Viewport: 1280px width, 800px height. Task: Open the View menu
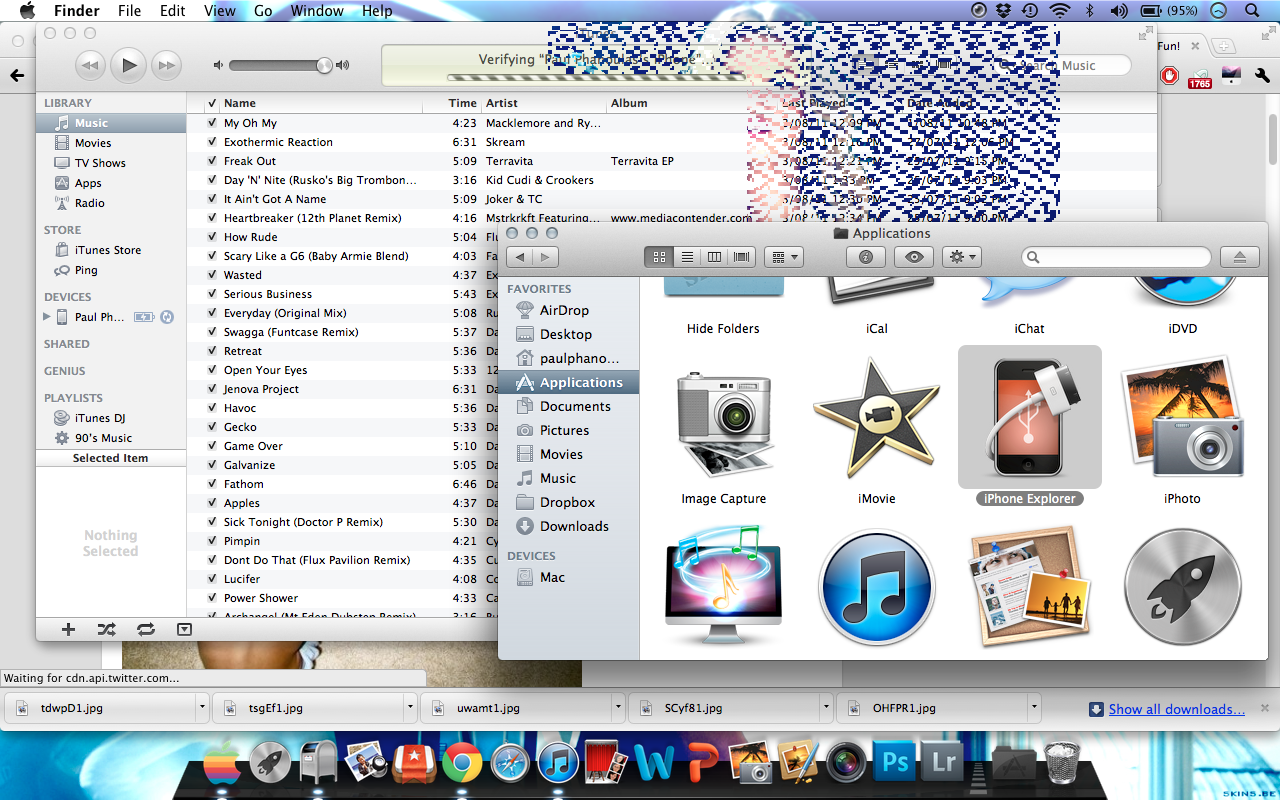coord(220,11)
